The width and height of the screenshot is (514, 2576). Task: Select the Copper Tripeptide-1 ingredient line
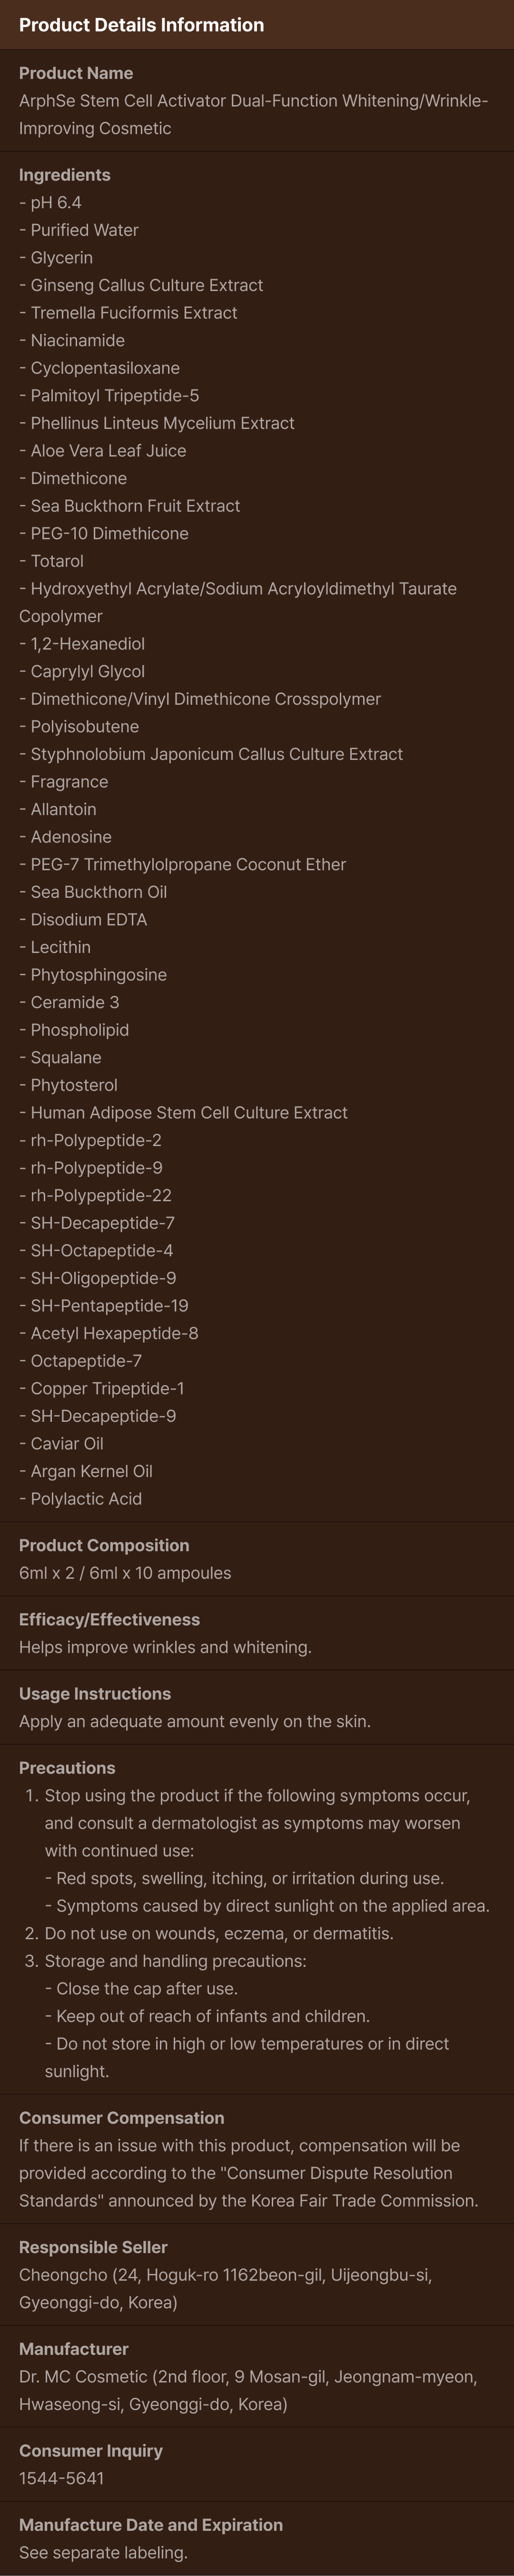102,1388
